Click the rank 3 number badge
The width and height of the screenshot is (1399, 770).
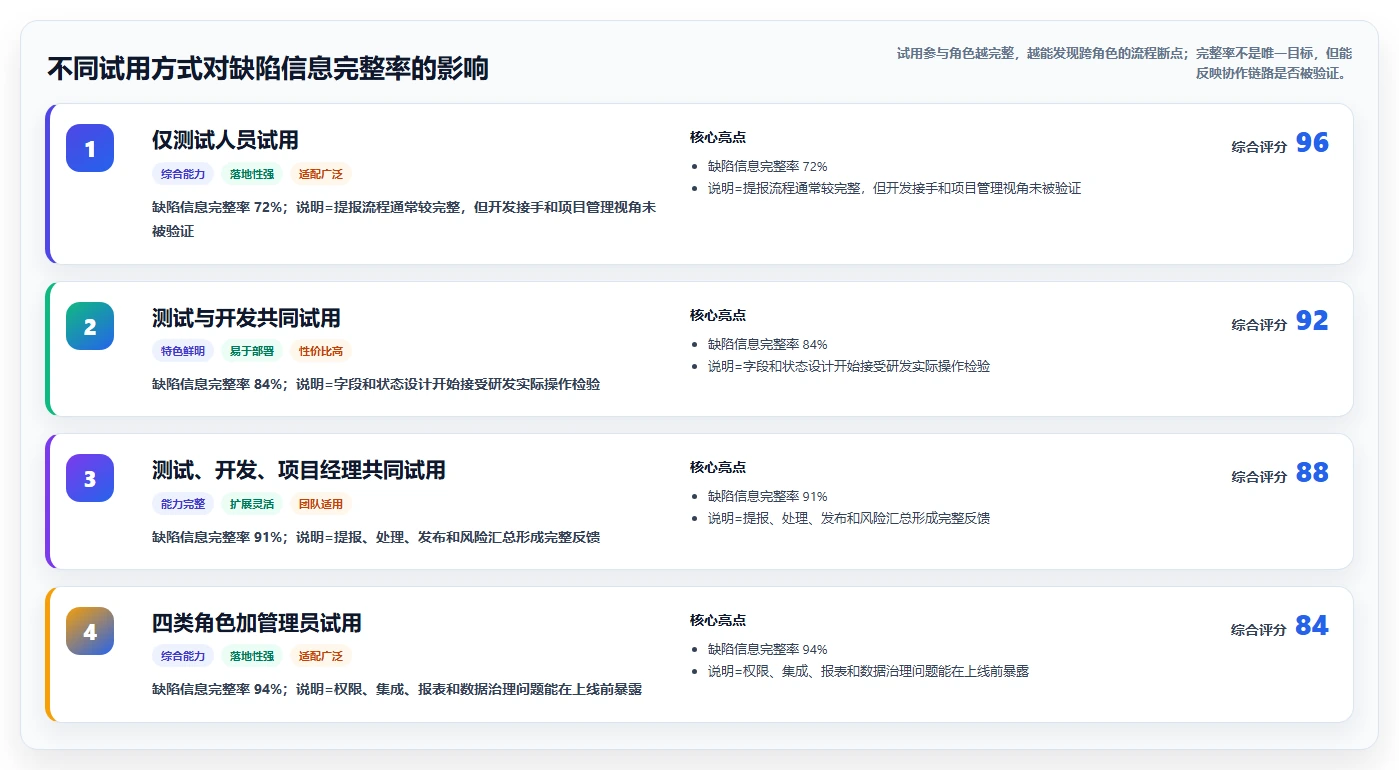tap(90, 478)
